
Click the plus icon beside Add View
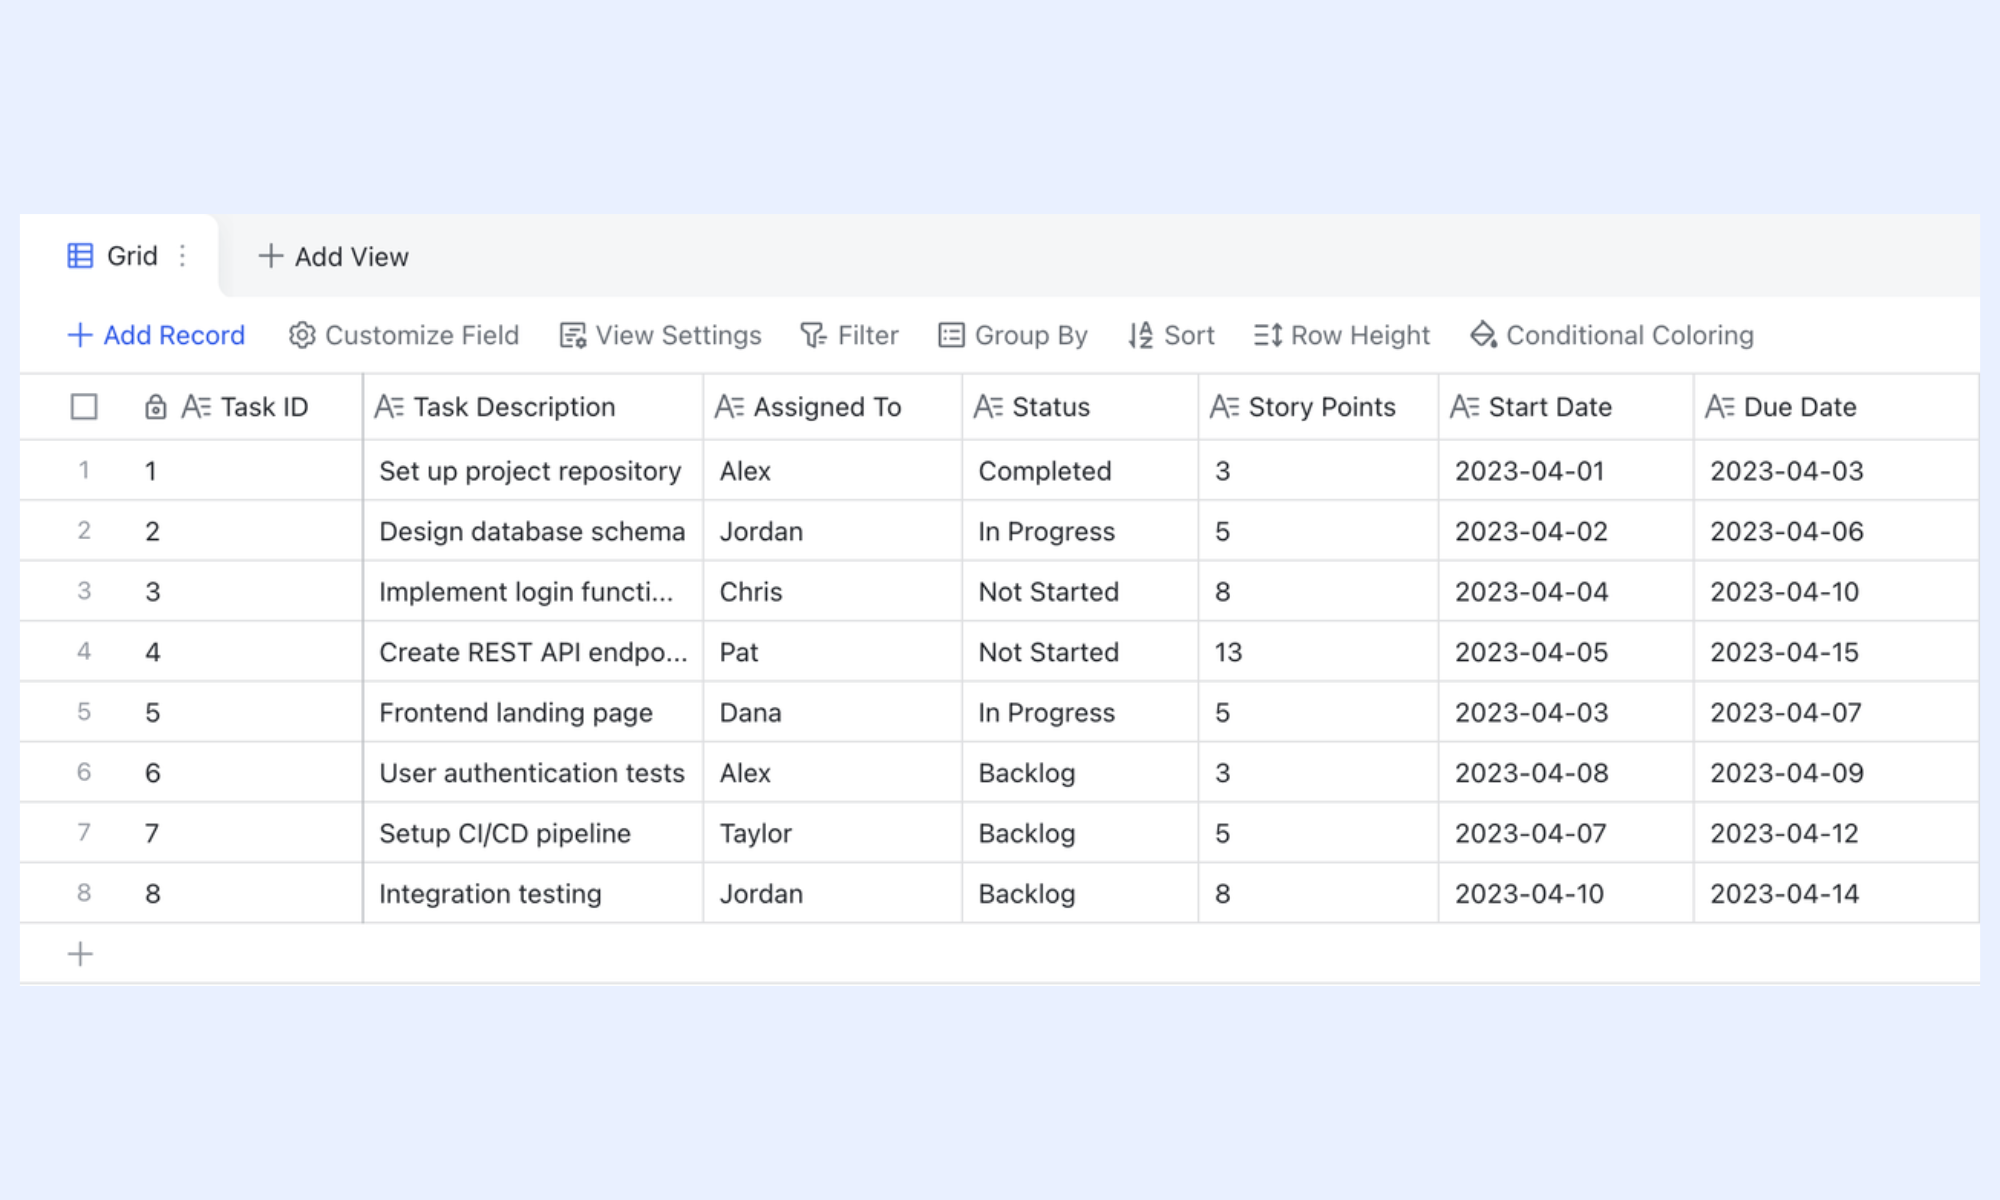tap(270, 256)
